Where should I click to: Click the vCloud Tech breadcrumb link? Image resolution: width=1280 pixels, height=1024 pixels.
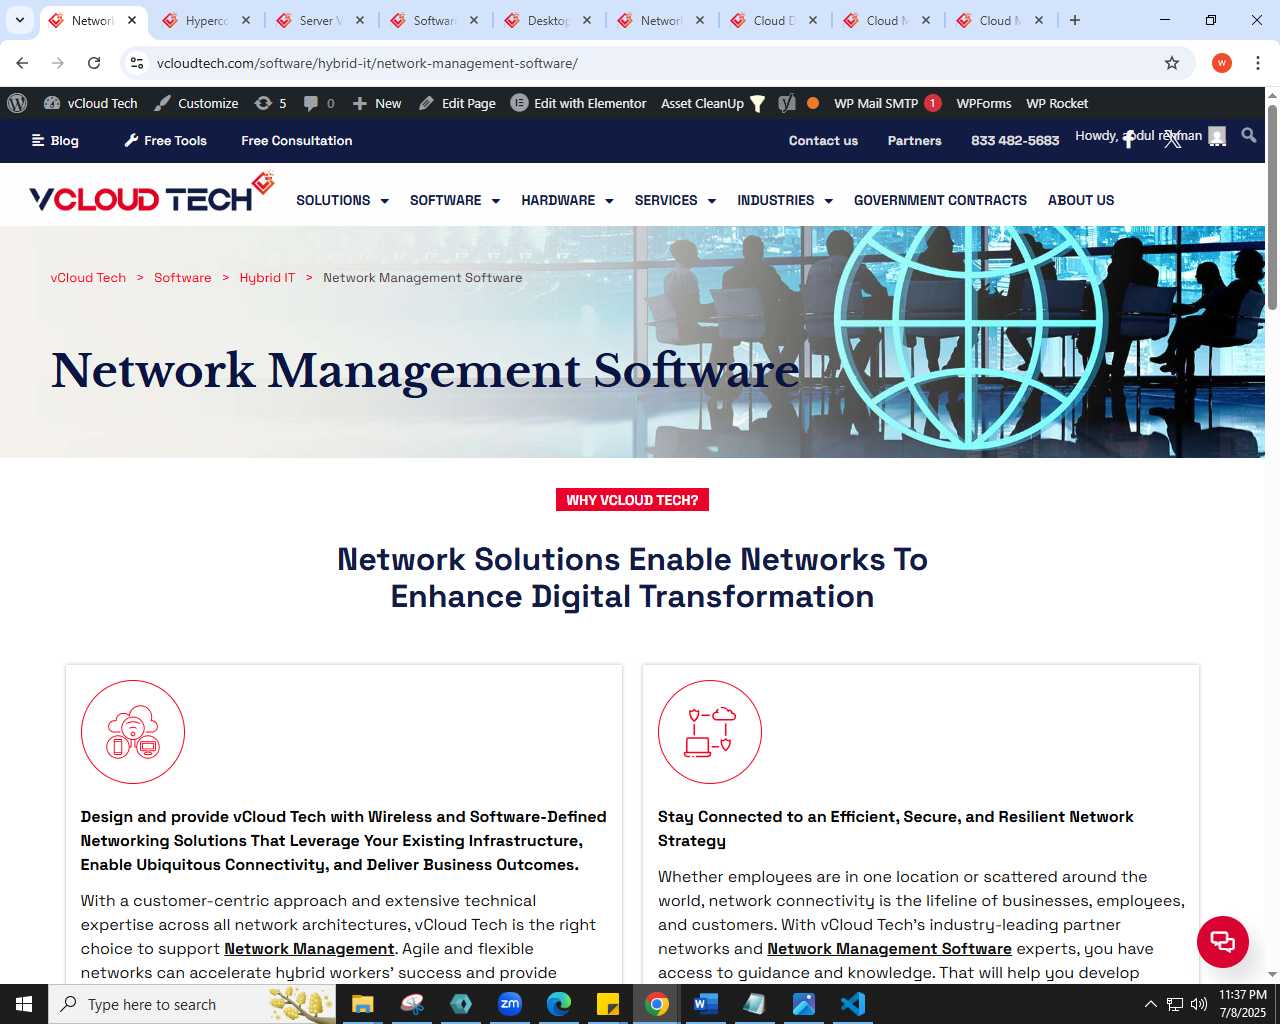(88, 278)
